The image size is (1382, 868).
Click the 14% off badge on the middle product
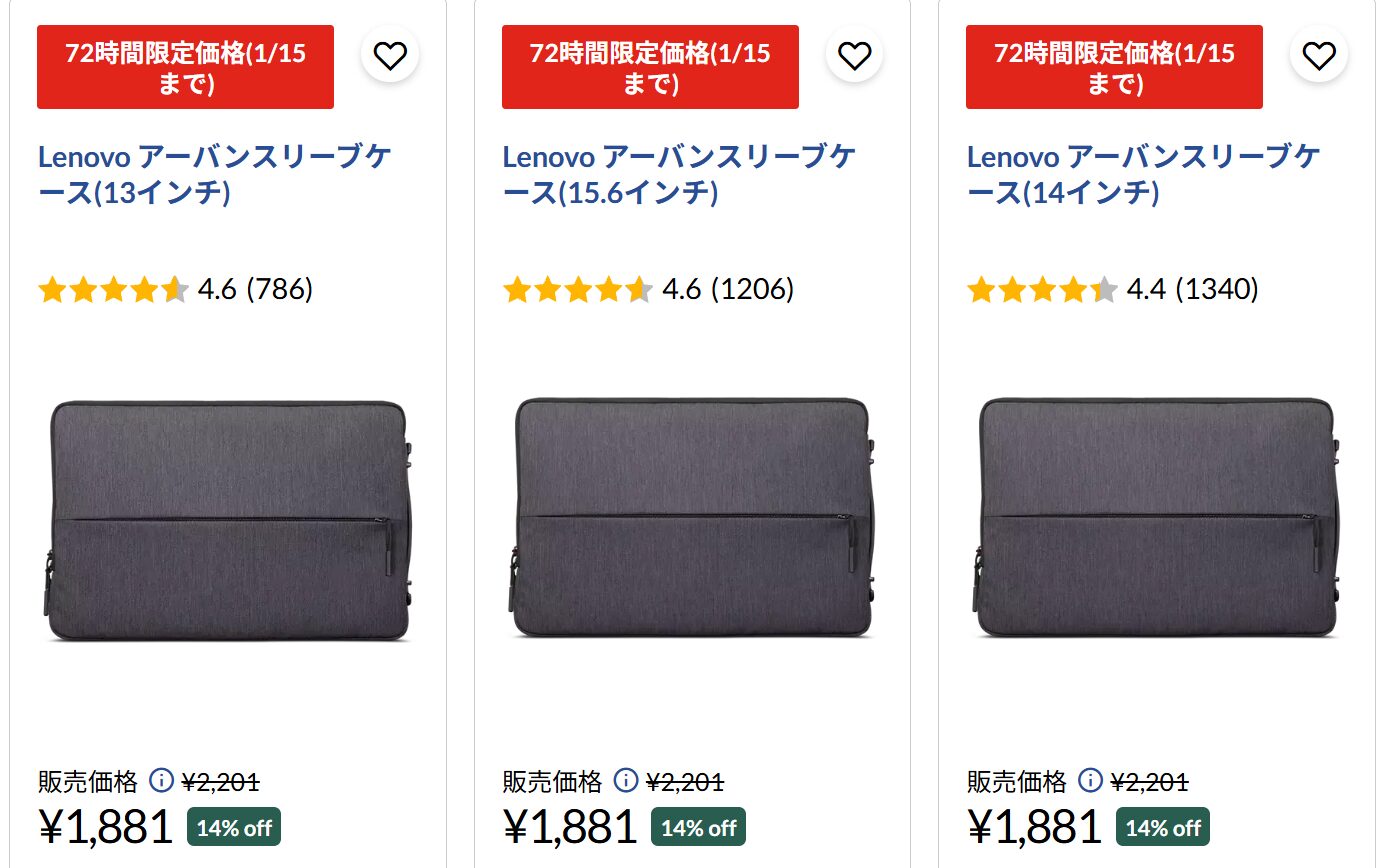699,826
